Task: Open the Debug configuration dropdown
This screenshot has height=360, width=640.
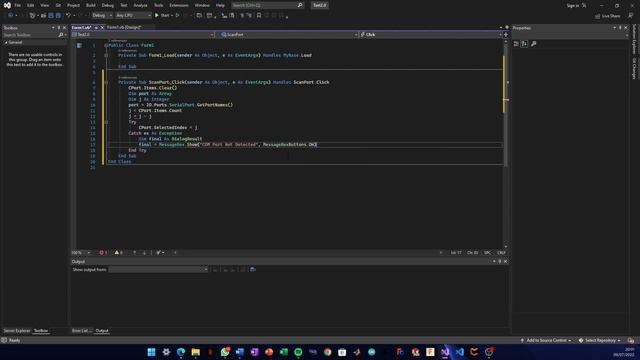Action: point(102,16)
